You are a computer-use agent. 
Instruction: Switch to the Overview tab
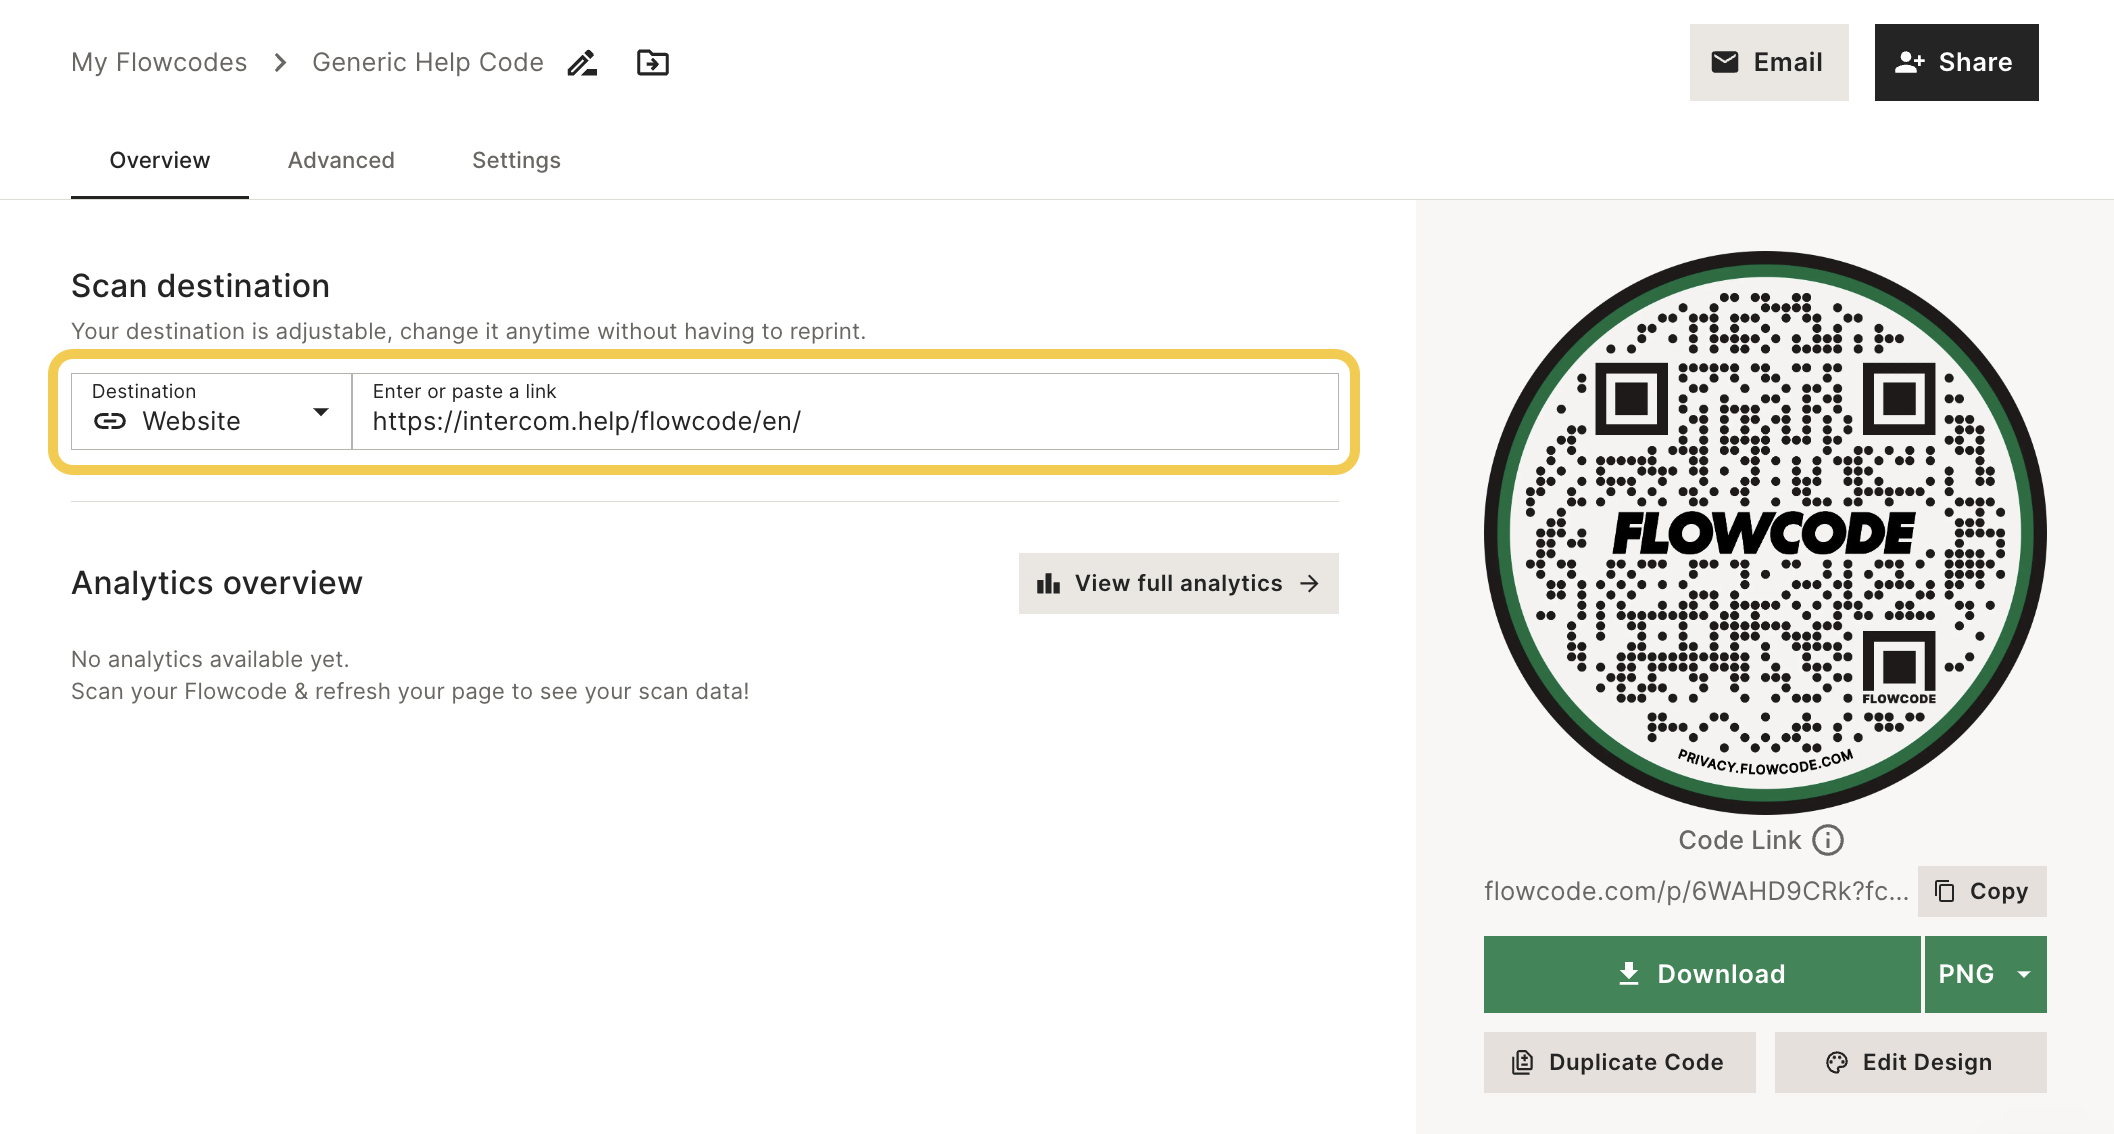pyautogui.click(x=160, y=160)
